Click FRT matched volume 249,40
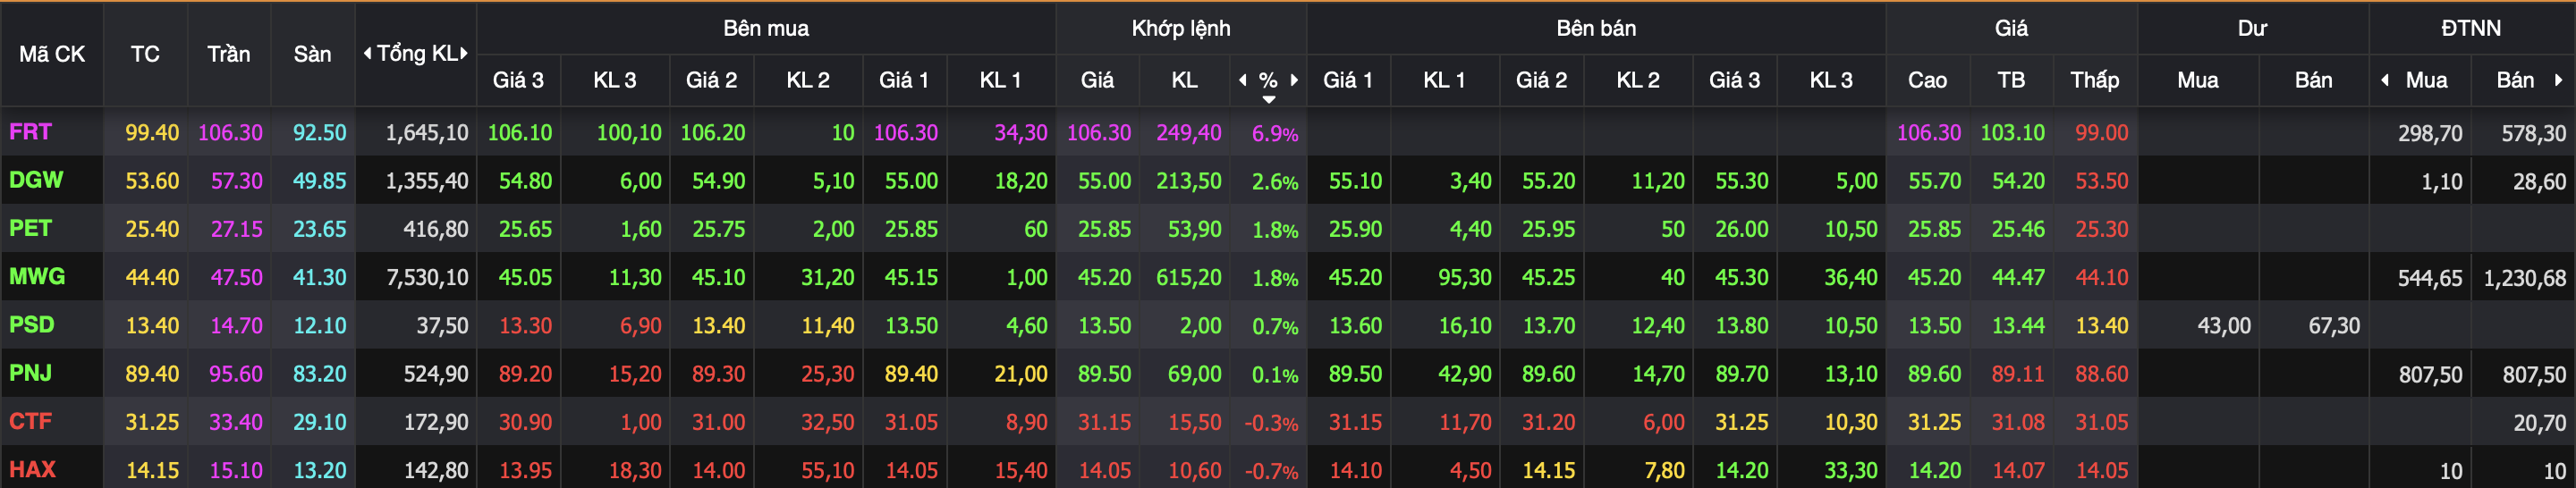 click(1189, 133)
